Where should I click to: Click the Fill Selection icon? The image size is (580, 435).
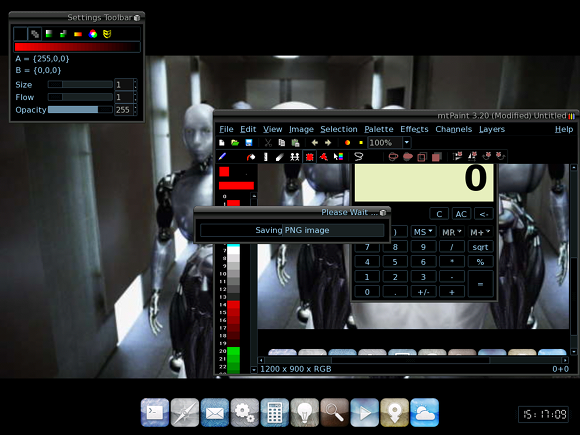point(436,157)
